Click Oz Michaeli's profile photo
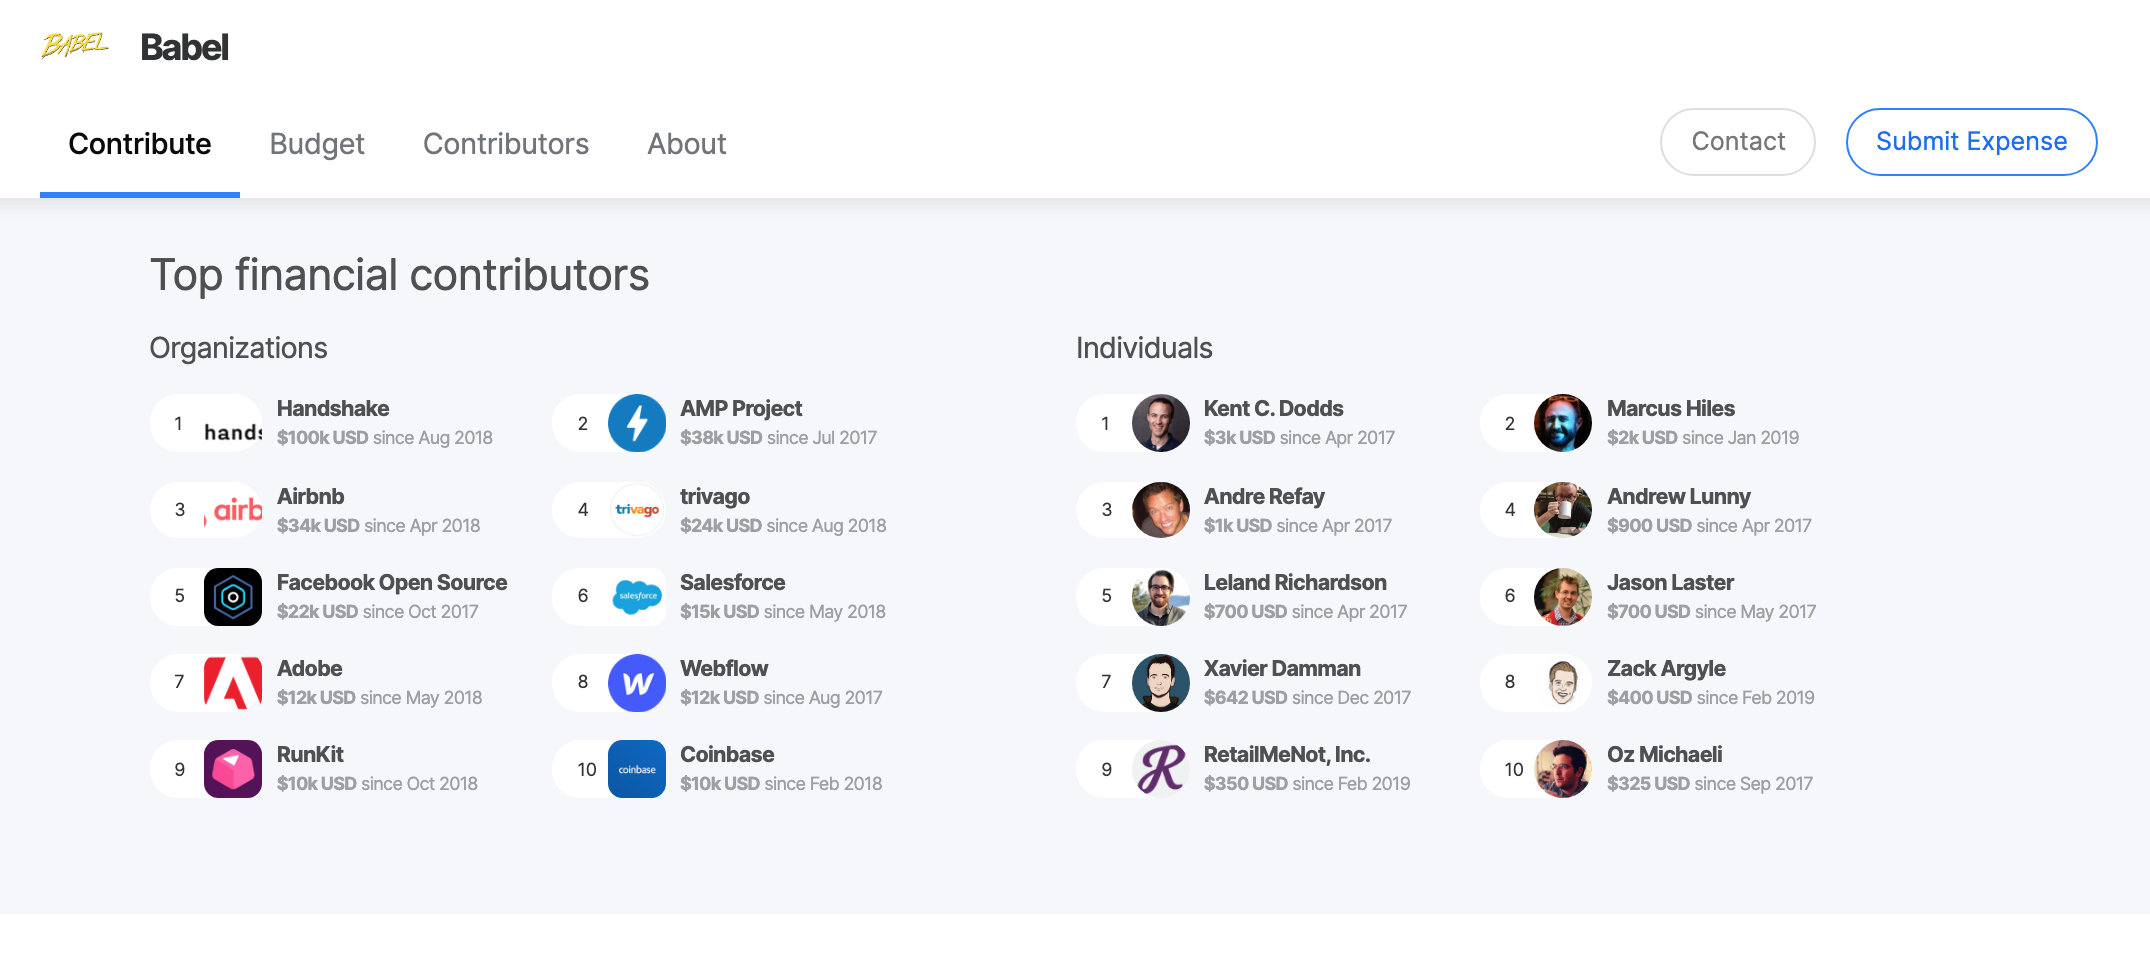 point(1563,769)
